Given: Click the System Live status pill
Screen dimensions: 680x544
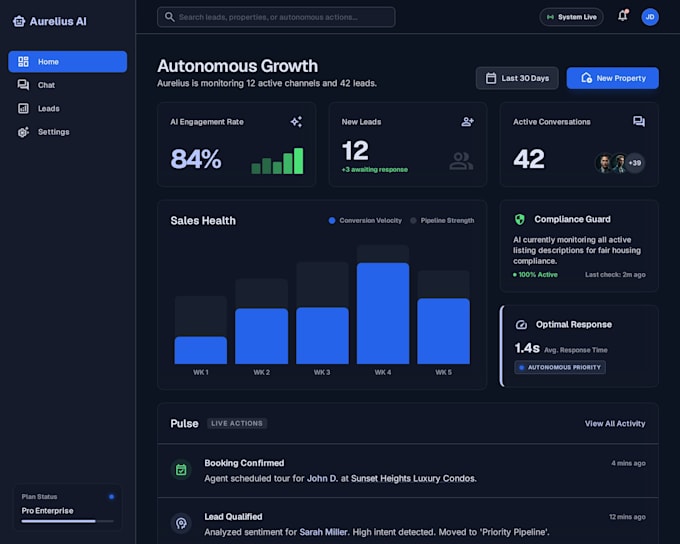Looking at the screenshot, I should click(571, 17).
